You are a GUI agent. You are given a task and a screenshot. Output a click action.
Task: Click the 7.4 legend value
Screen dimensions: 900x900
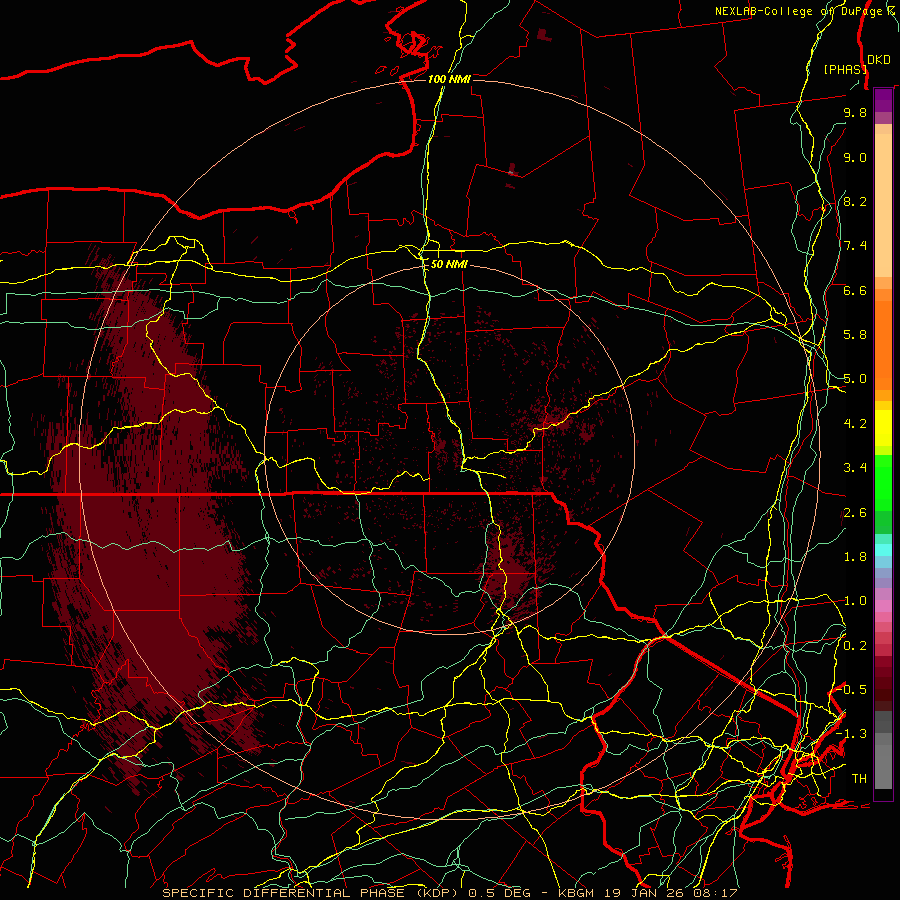coord(855,246)
